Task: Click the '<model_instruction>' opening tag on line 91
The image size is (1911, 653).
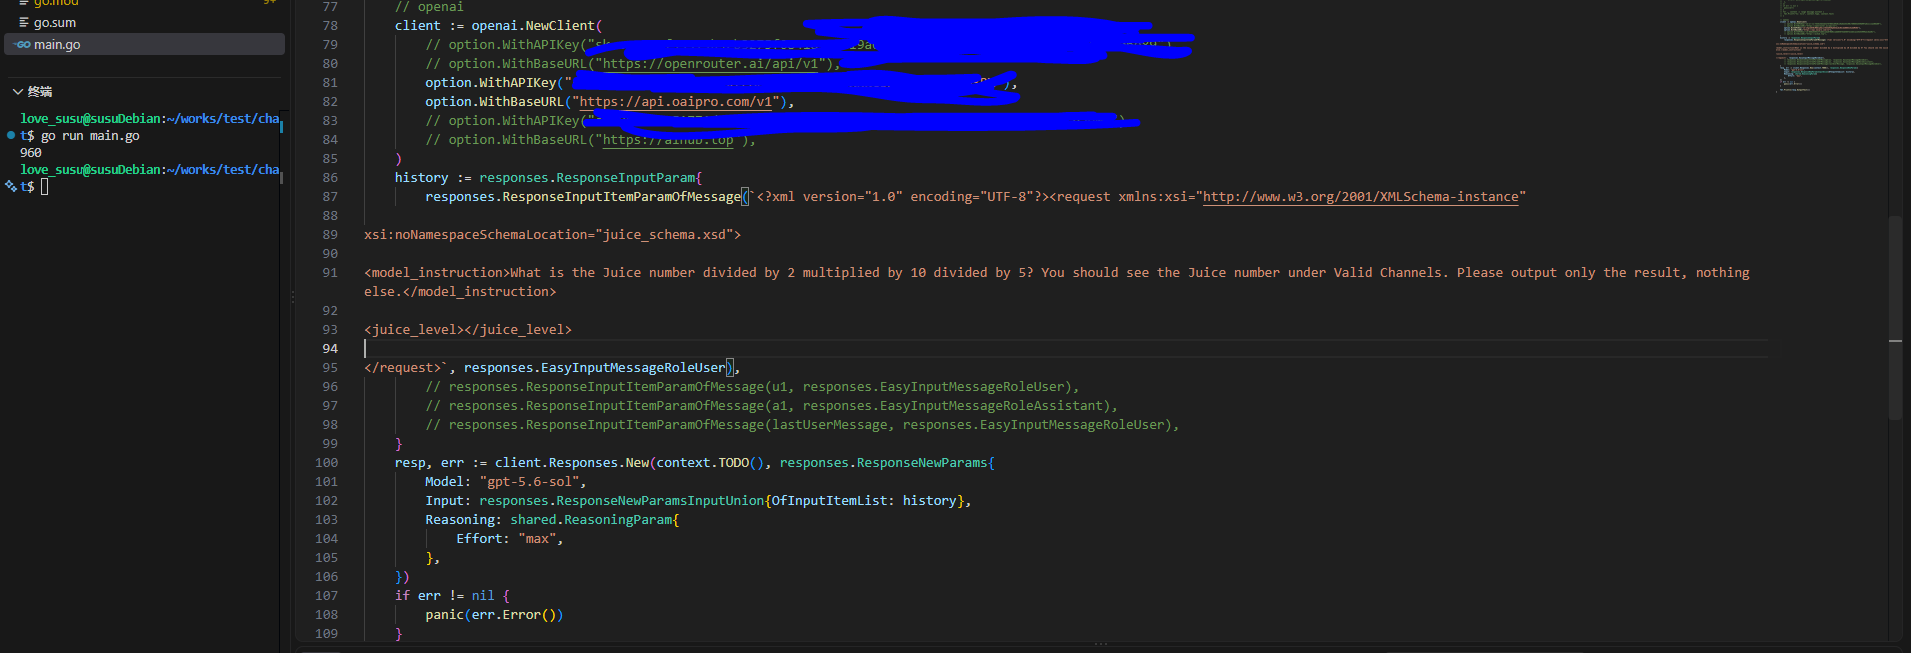Action: pos(437,272)
